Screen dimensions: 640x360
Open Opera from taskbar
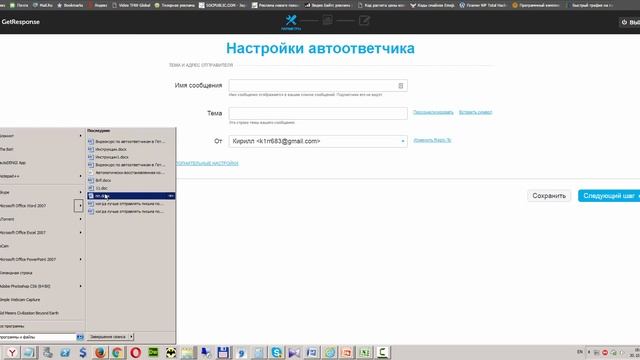tap(136, 352)
